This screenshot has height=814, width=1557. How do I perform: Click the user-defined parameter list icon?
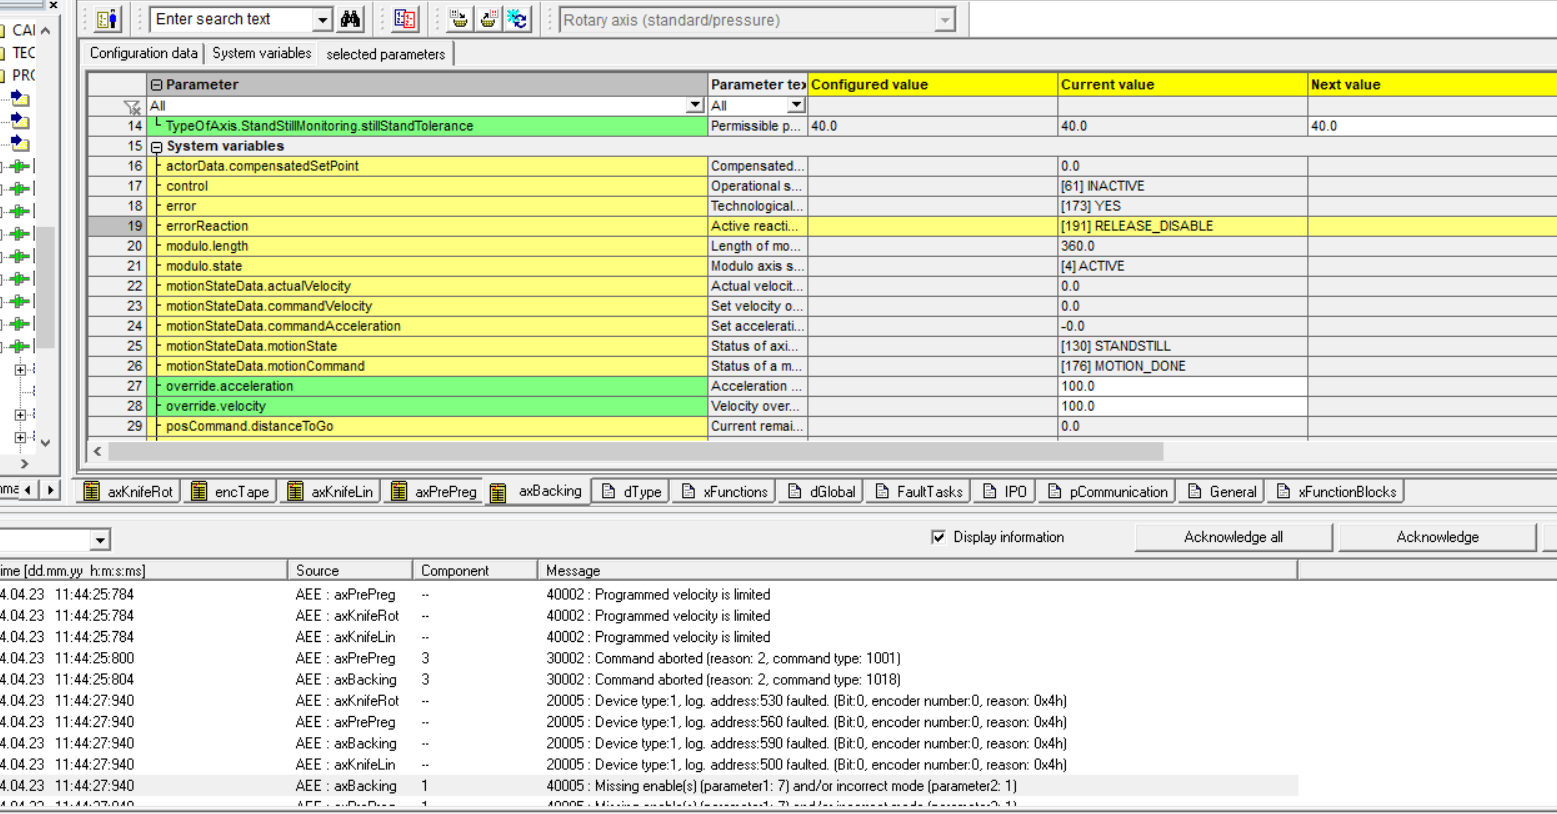(107, 19)
